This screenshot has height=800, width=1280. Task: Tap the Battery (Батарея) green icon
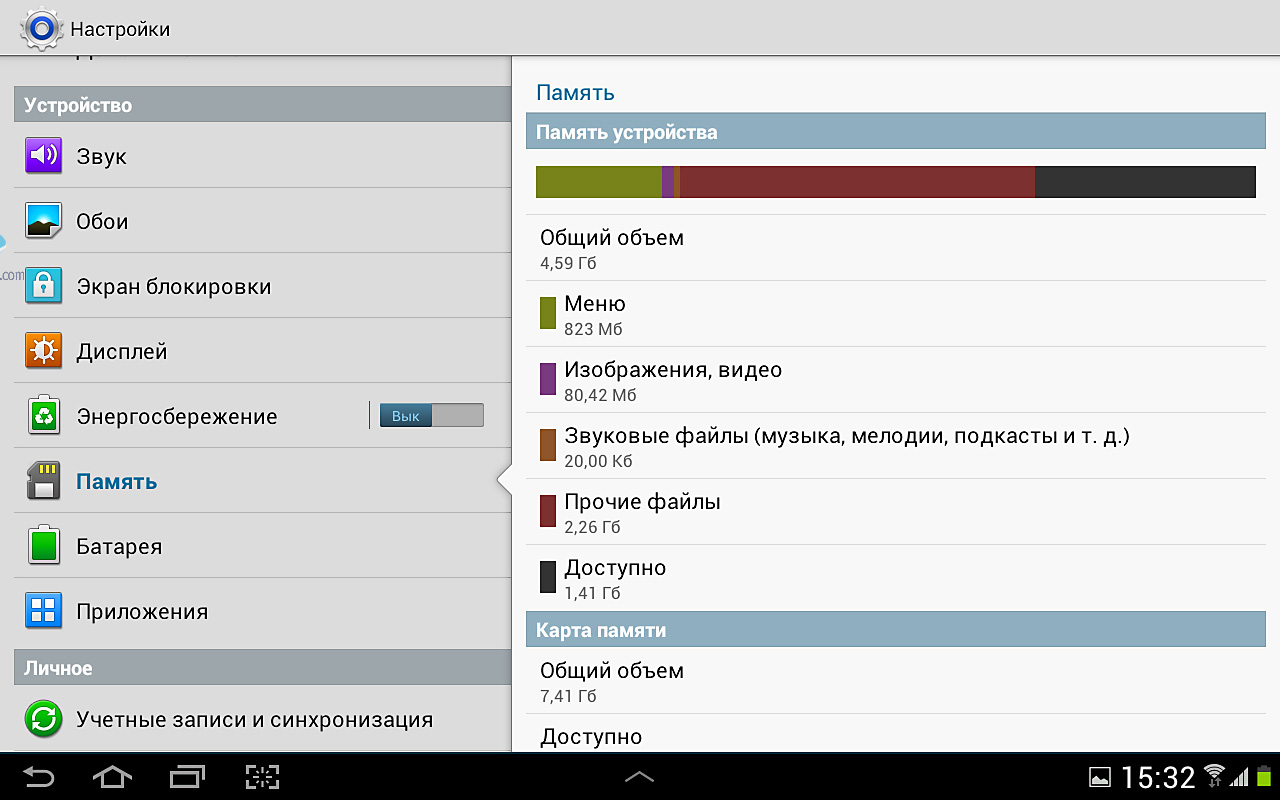[44, 546]
